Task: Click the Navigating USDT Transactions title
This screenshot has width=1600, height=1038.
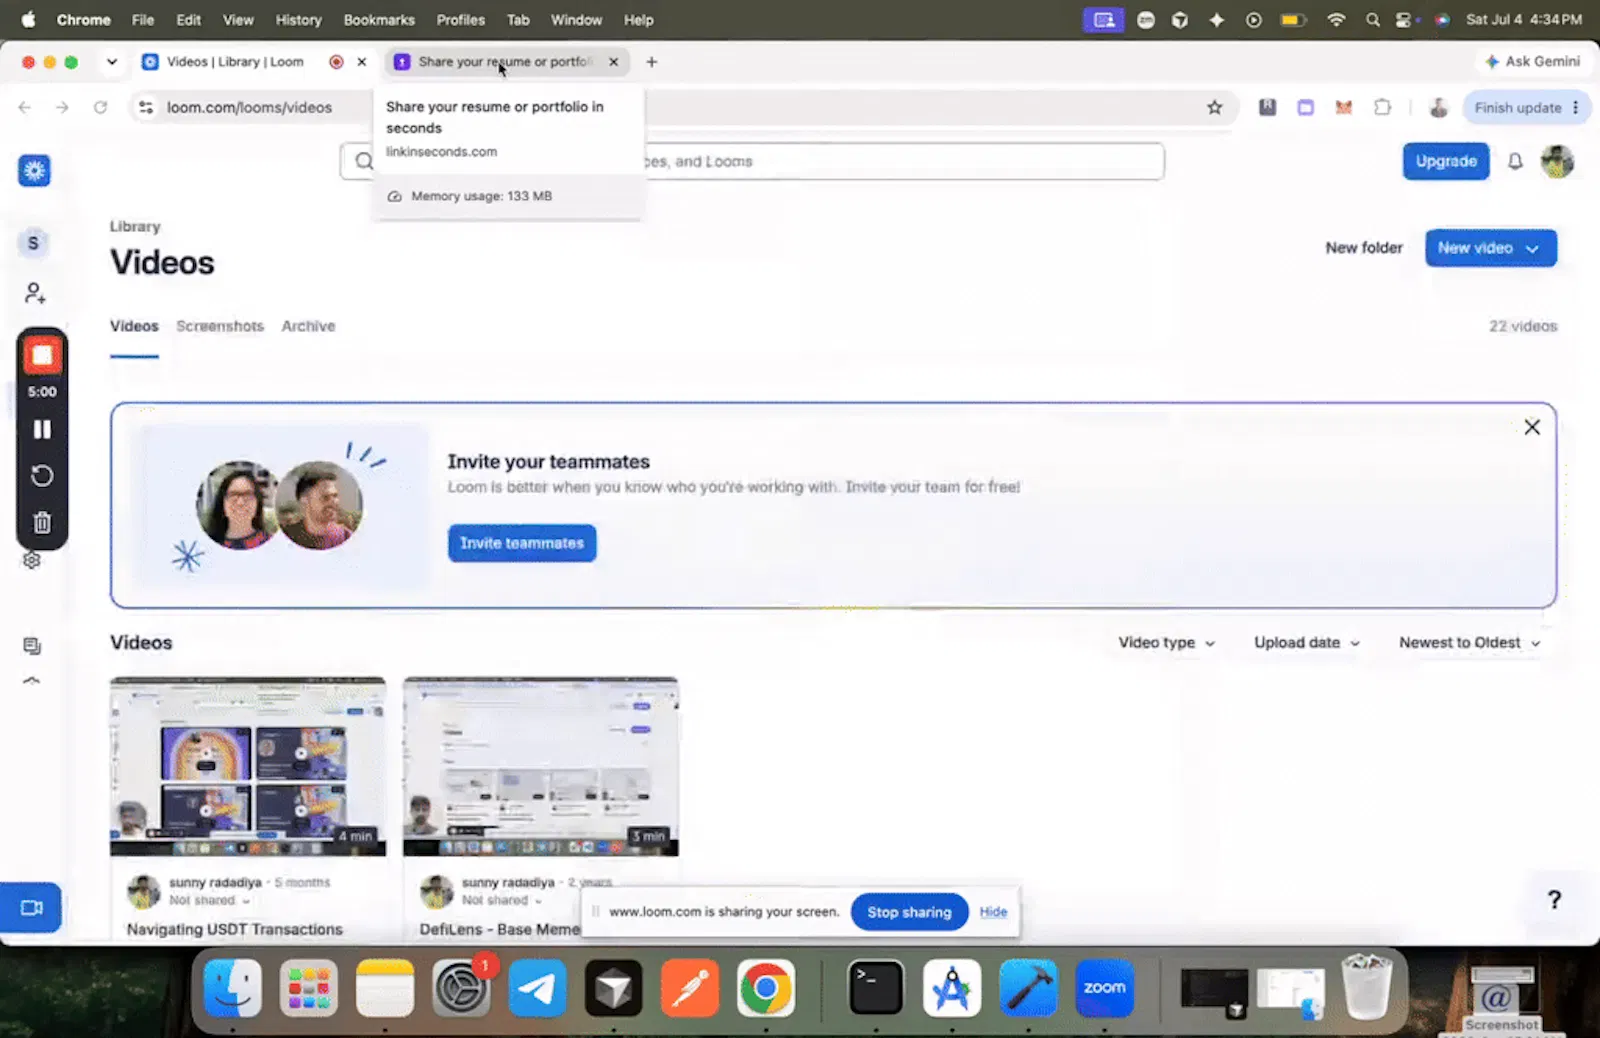Action: click(x=235, y=929)
